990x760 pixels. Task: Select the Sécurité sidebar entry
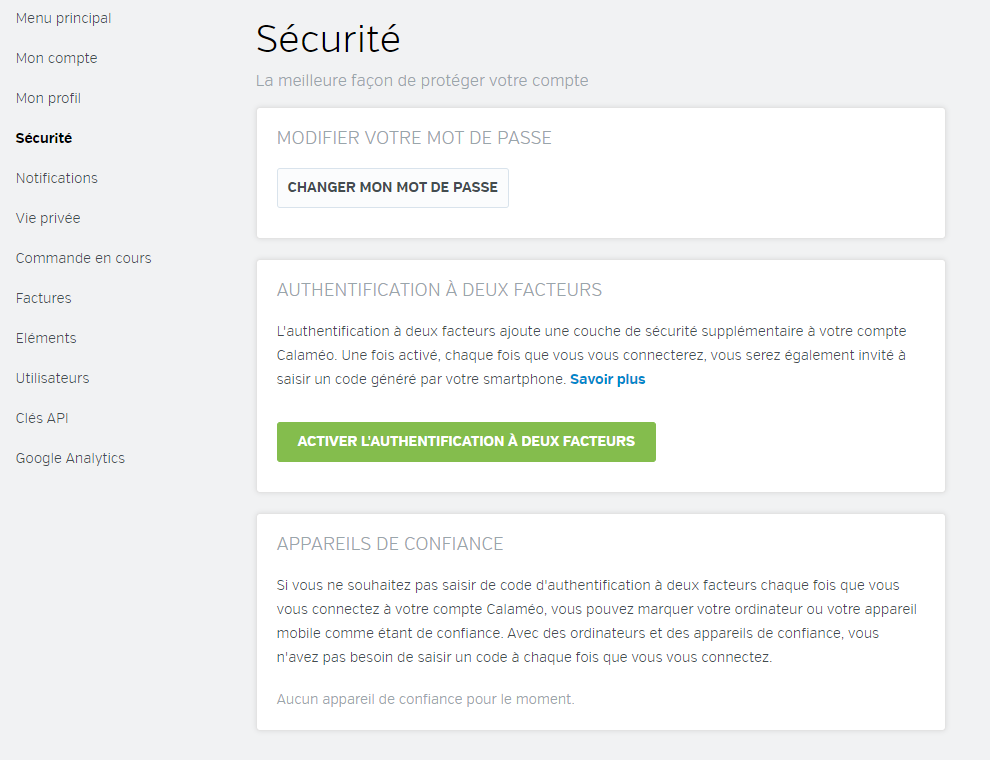tap(44, 138)
